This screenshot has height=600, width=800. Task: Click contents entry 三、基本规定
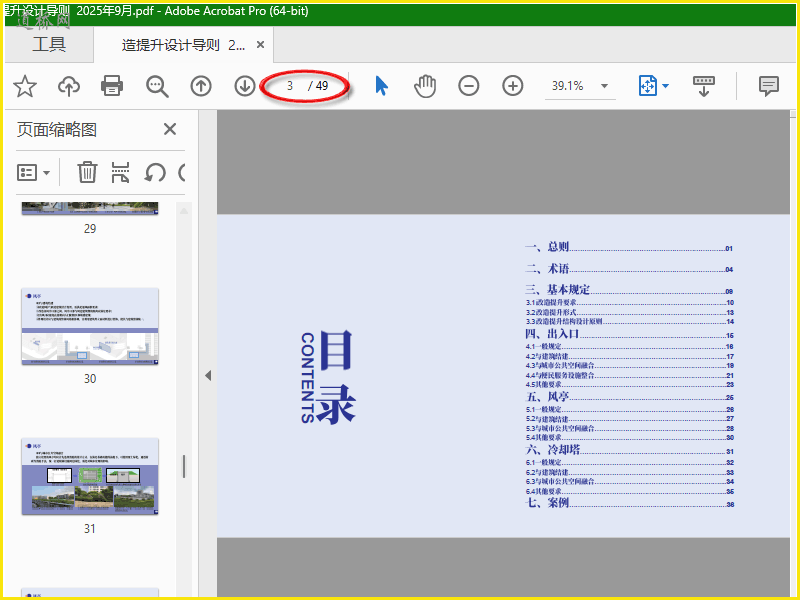[629, 290]
